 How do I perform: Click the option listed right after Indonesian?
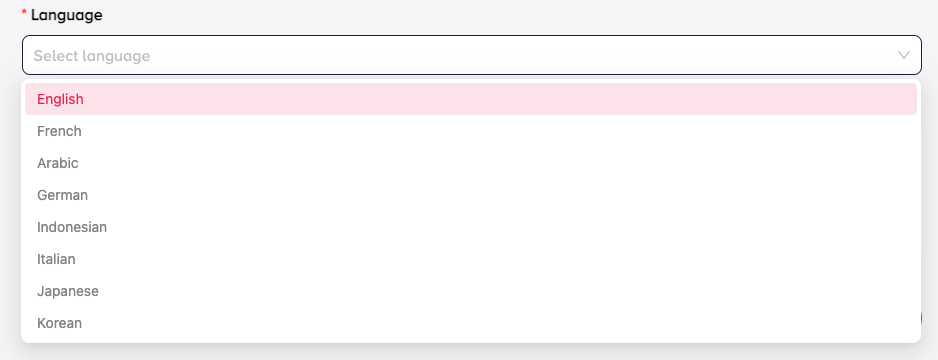tap(471, 260)
